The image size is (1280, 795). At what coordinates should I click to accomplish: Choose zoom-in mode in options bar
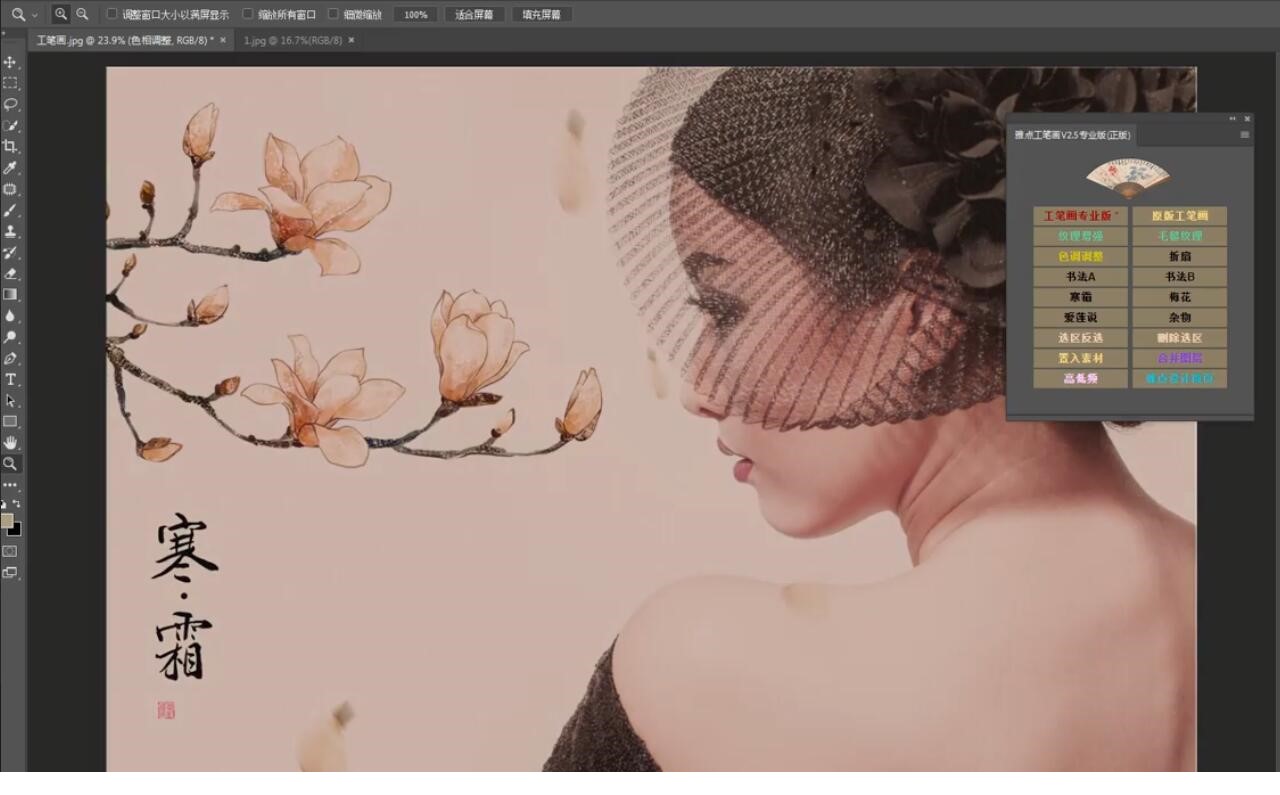[61, 14]
